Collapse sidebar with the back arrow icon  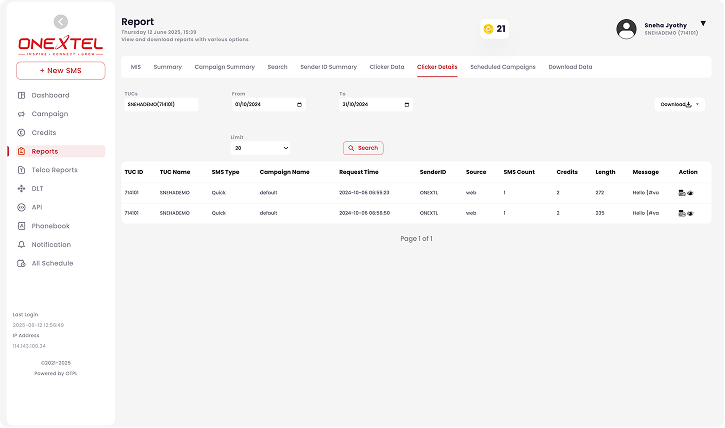point(61,21)
